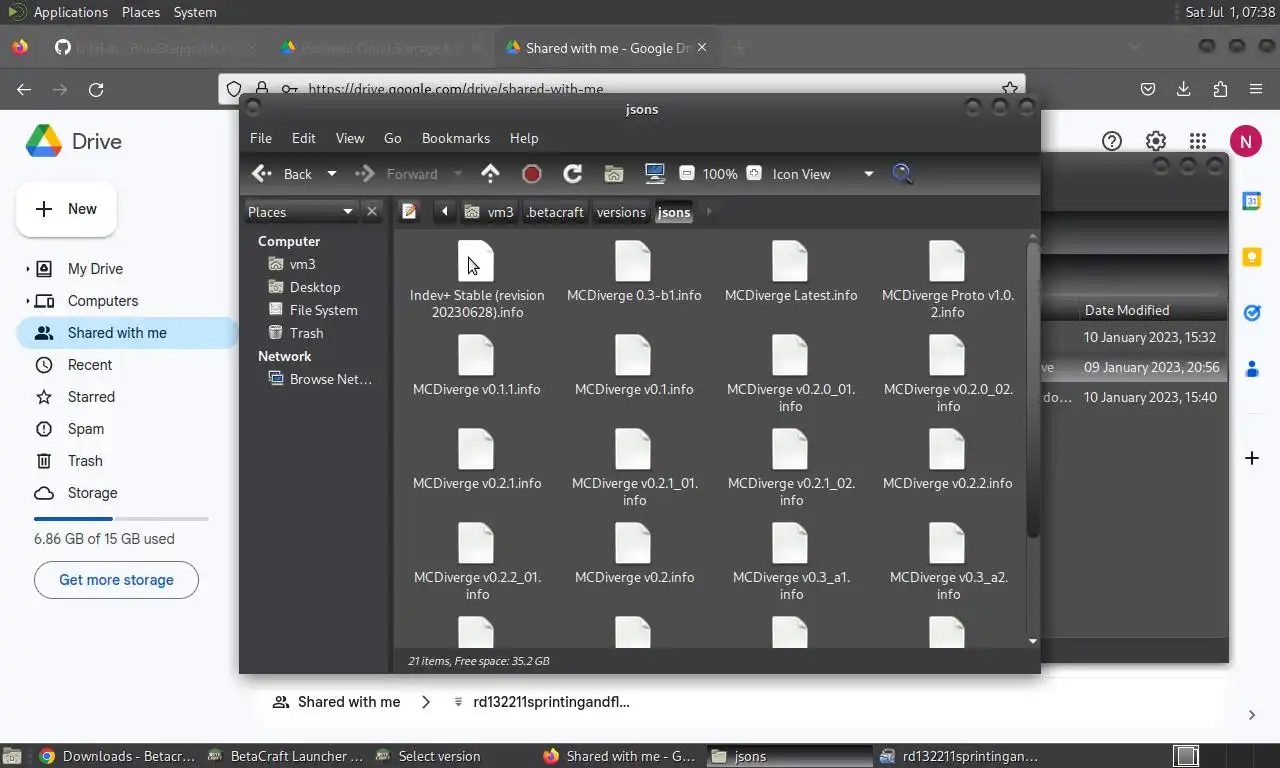The height and width of the screenshot is (768, 1280).
Task: Select MCDiverge v0.2.2.info file
Action: pos(947,460)
